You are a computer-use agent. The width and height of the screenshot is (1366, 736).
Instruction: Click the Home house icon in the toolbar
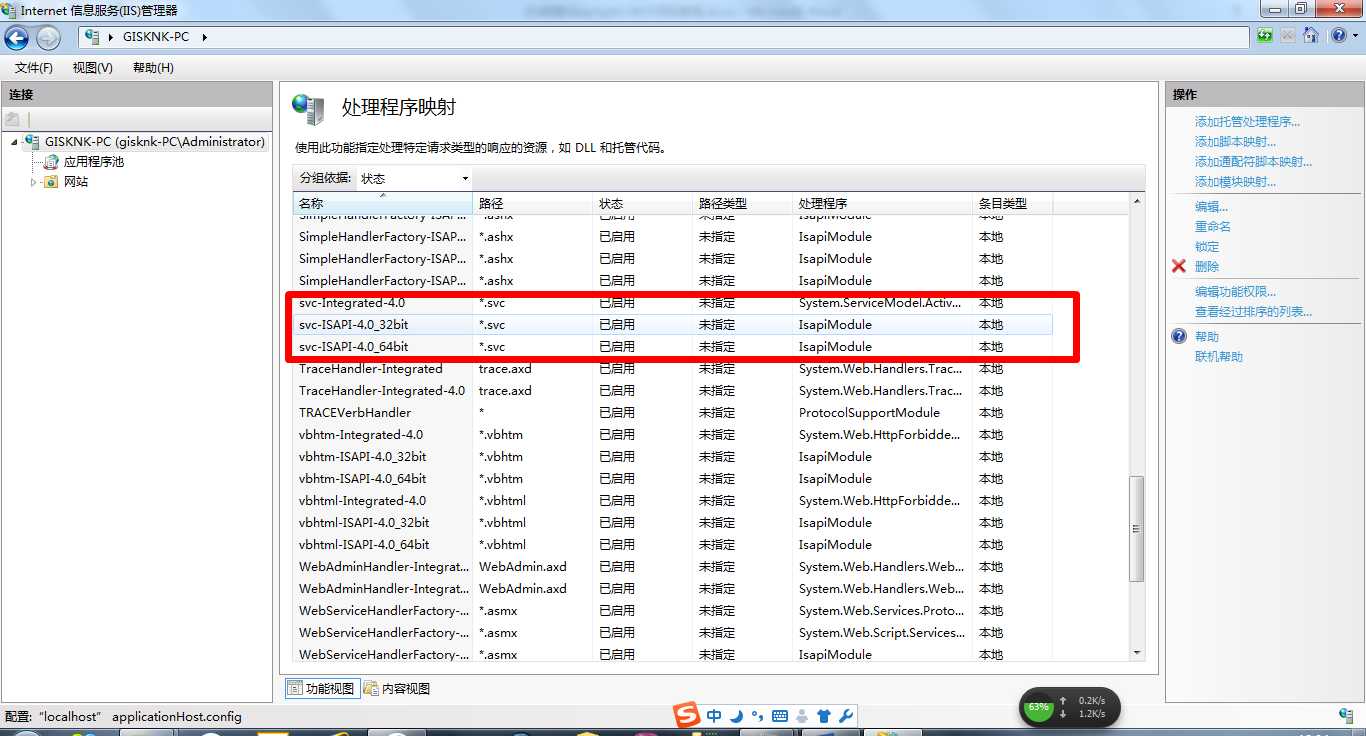pos(1310,36)
